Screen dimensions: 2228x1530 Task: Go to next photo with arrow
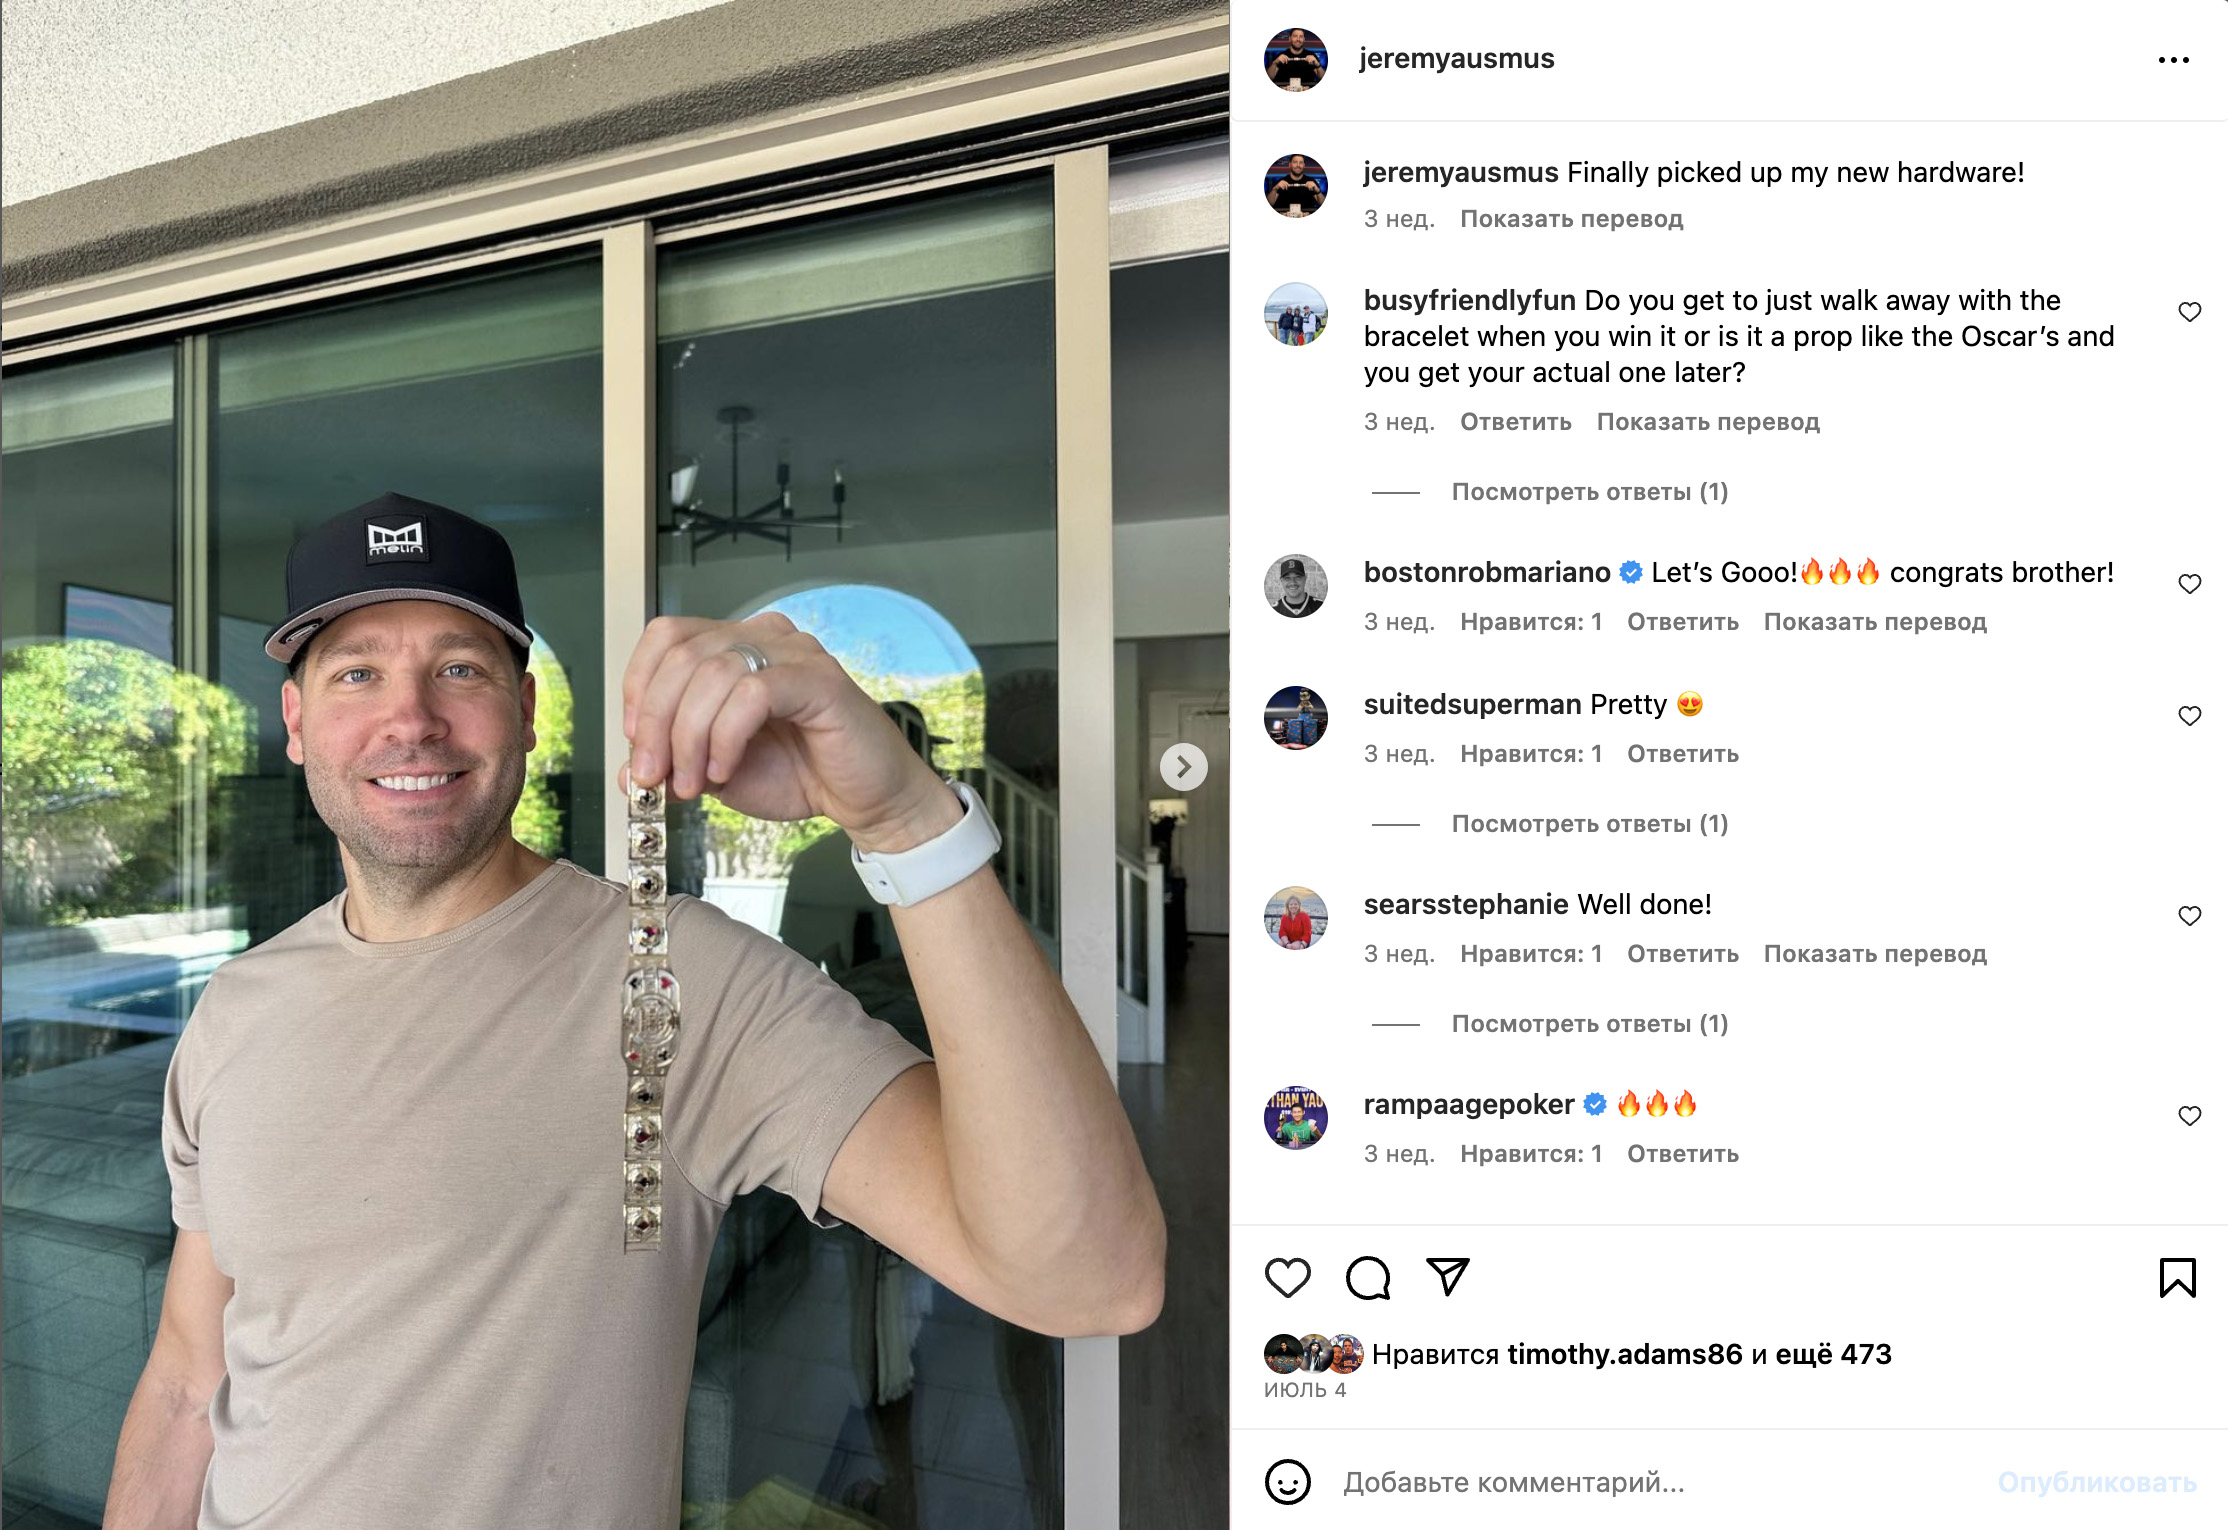[x=1183, y=767]
